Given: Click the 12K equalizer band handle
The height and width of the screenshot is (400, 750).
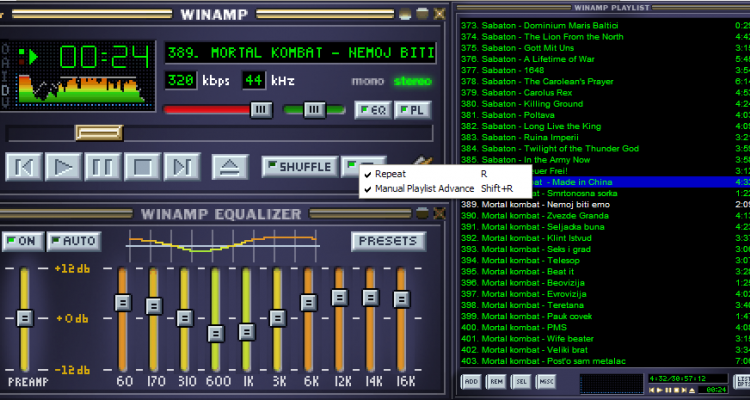Looking at the screenshot, I should tap(340, 298).
